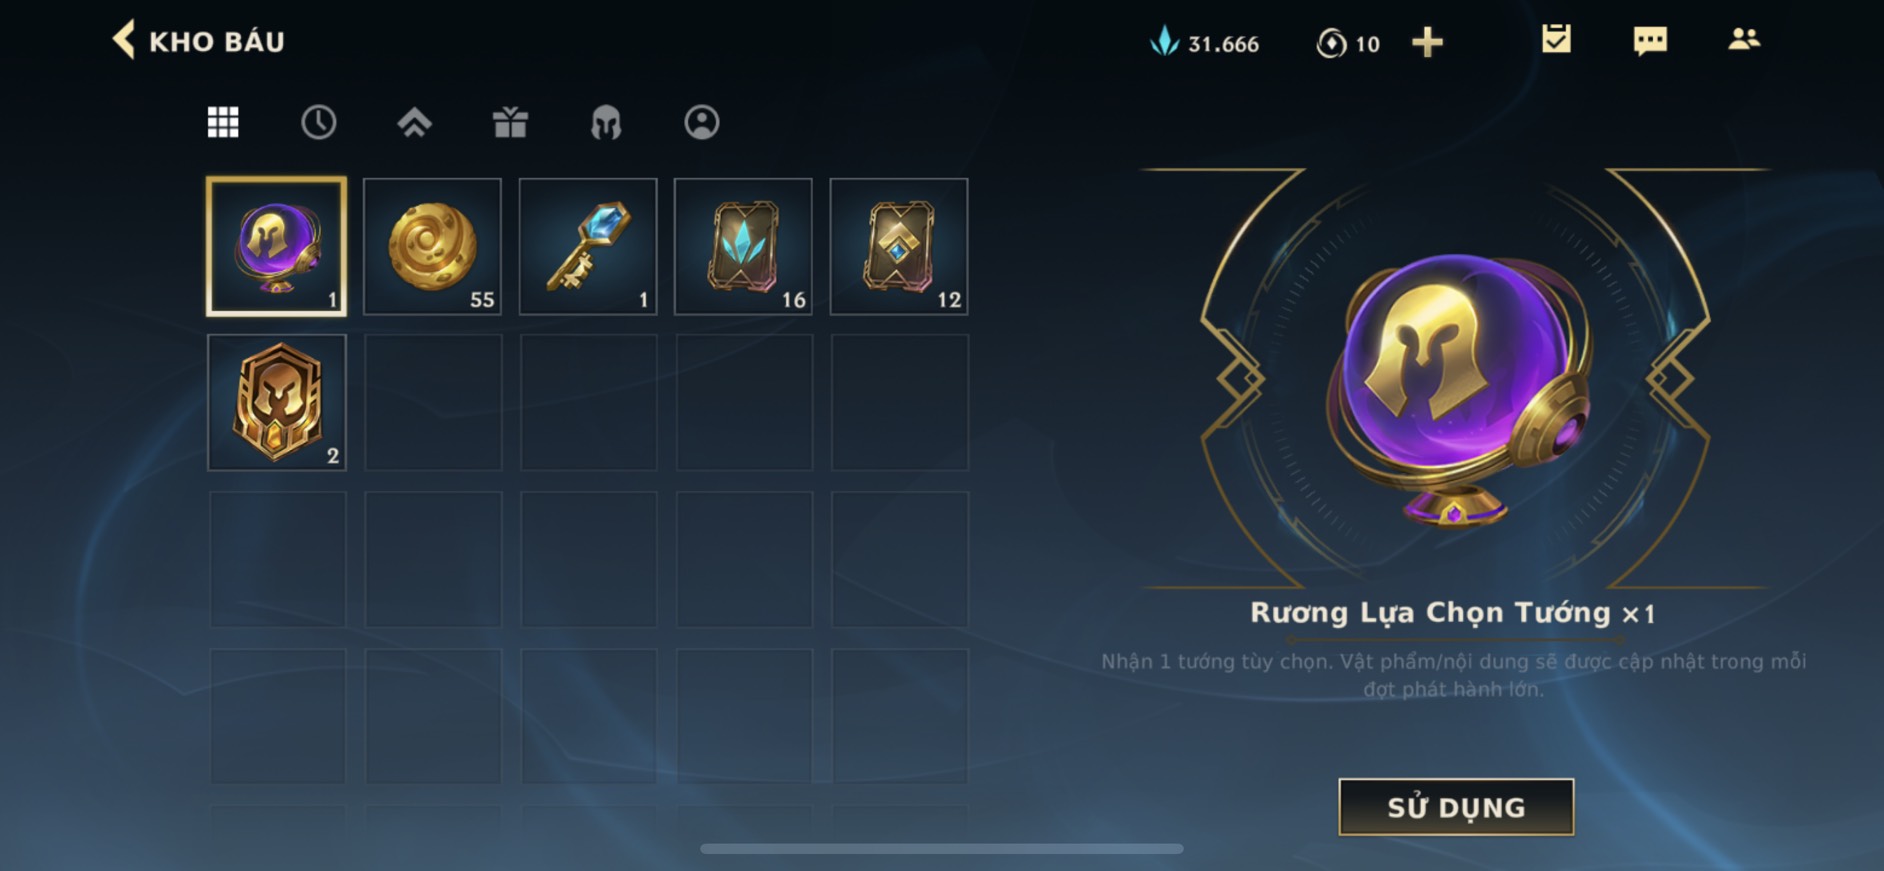The height and width of the screenshot is (871, 1884).
Task: Select the all-items grid filter tab
Action: coord(223,122)
